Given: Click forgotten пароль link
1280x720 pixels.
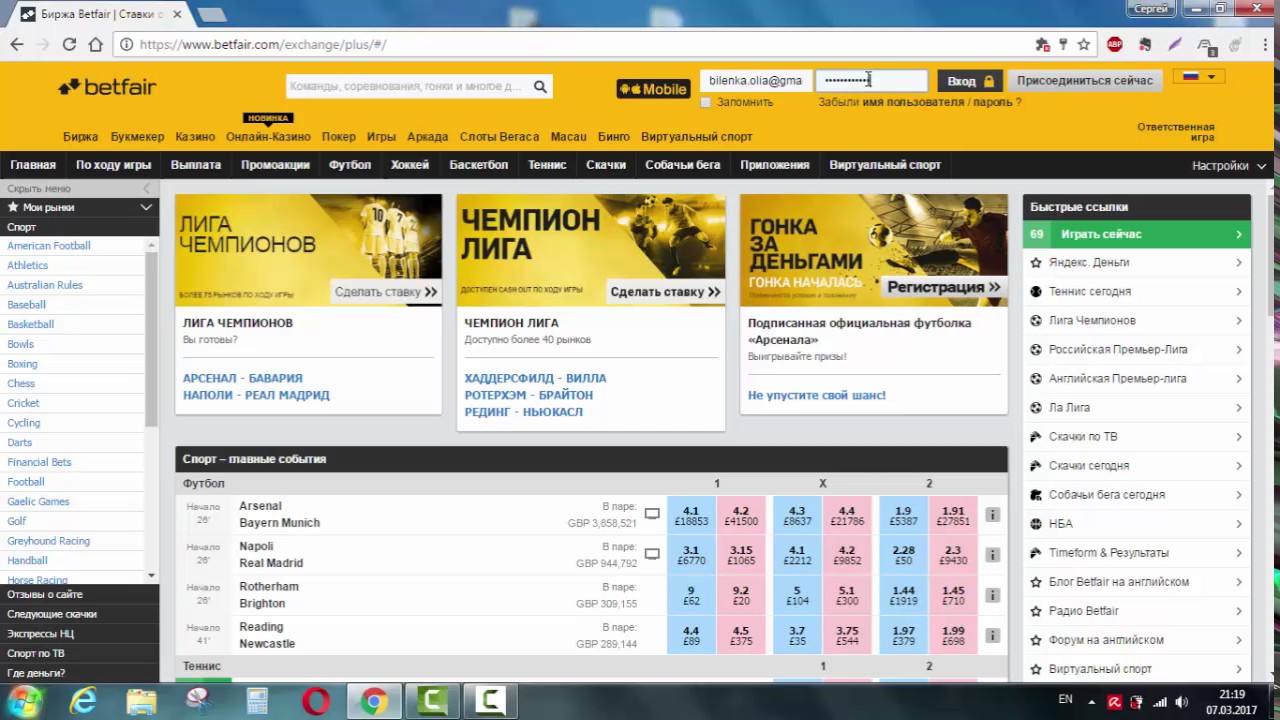Looking at the screenshot, I should 993,102.
